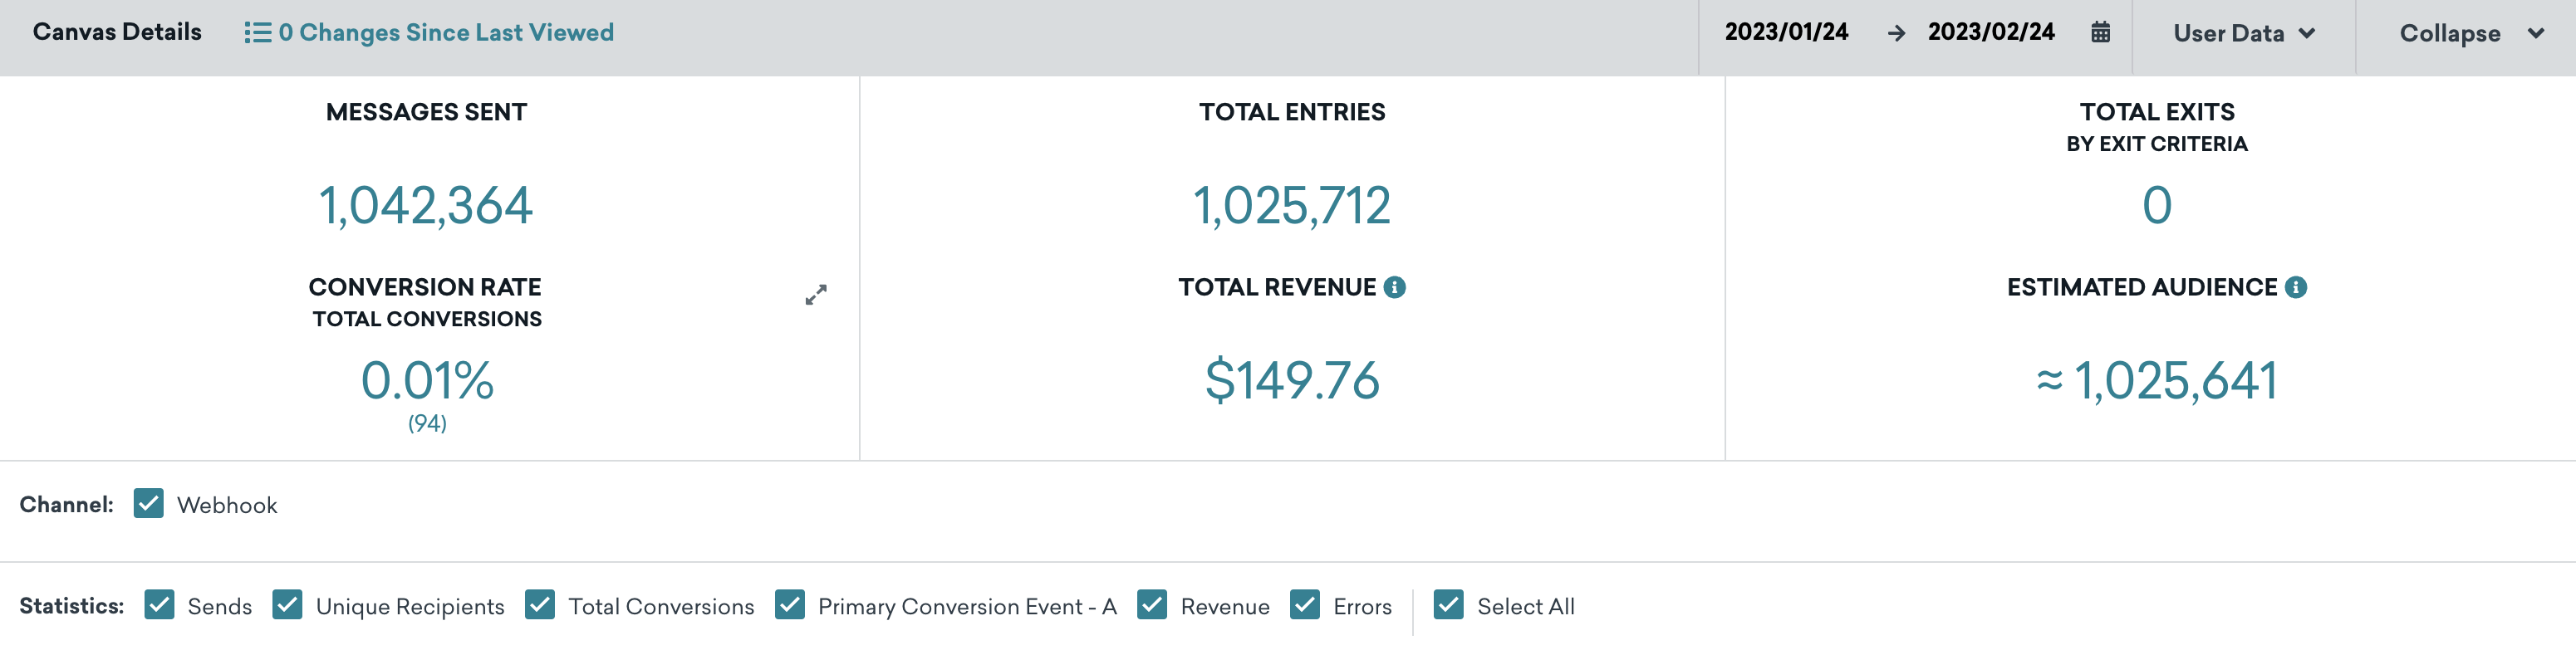This screenshot has height=650, width=2576.
Task: Open the User Data dropdown
Action: pyautogui.click(x=2243, y=33)
